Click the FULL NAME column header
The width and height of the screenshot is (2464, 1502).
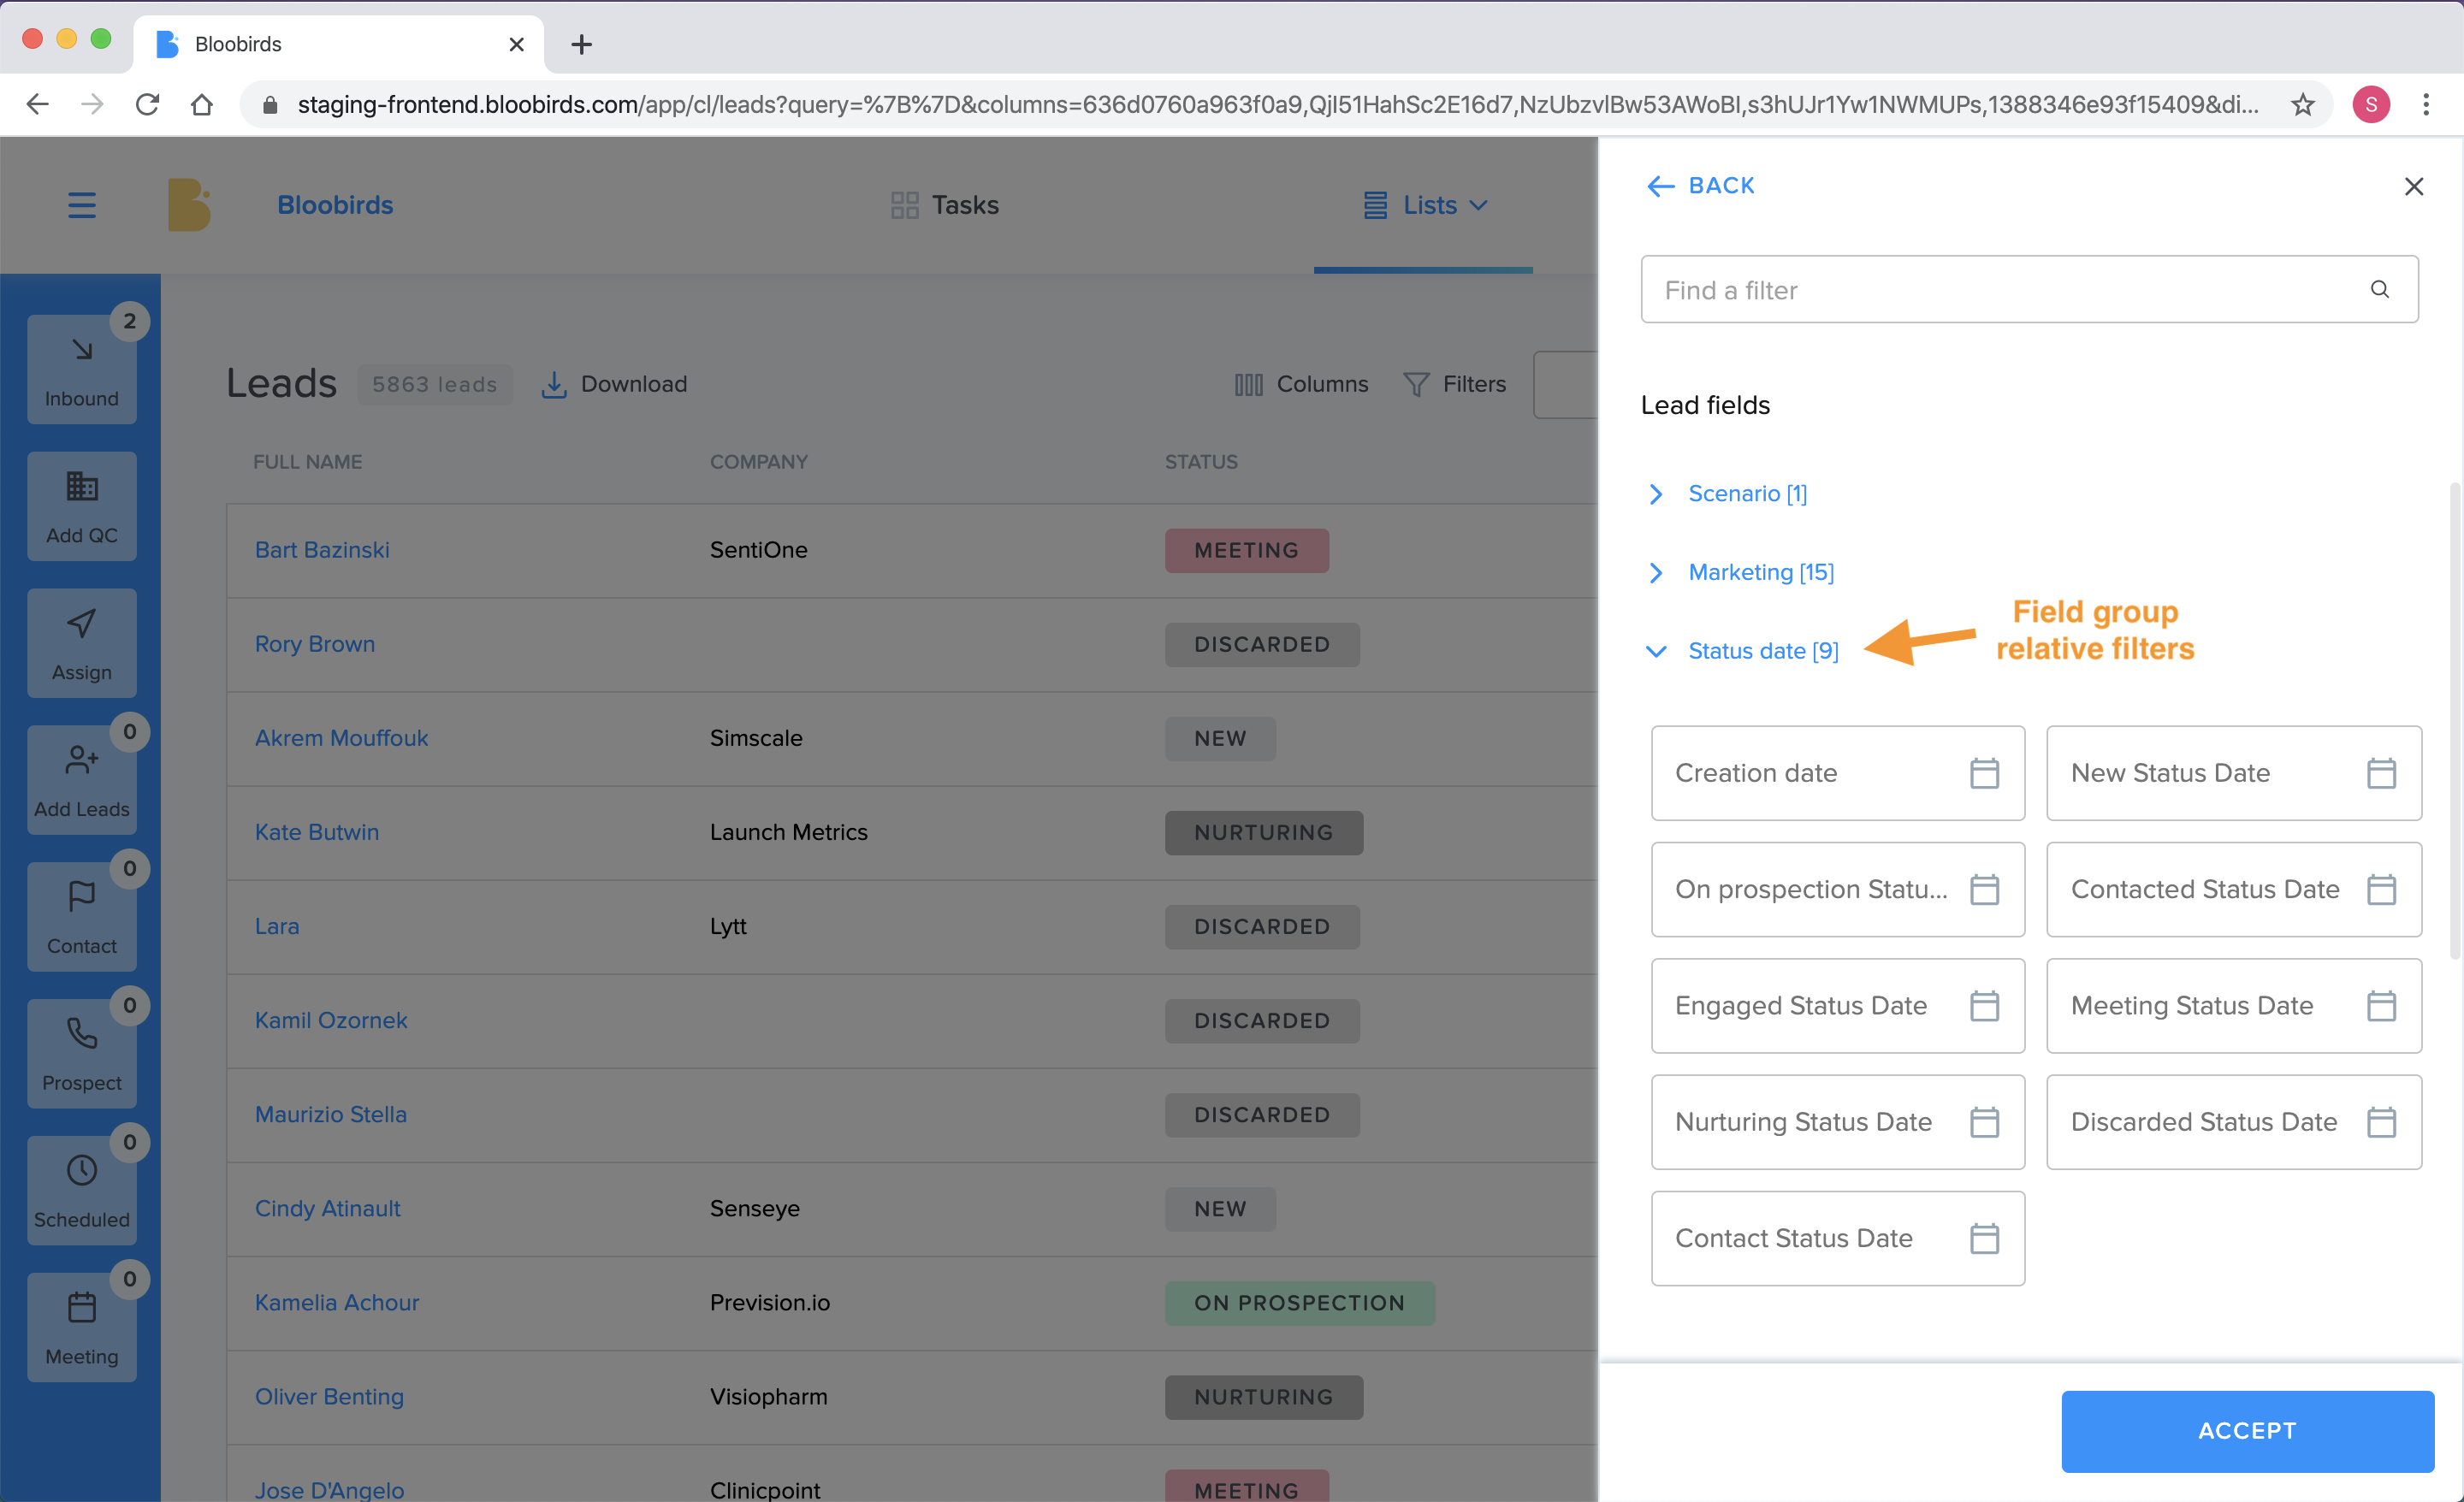pos(307,462)
